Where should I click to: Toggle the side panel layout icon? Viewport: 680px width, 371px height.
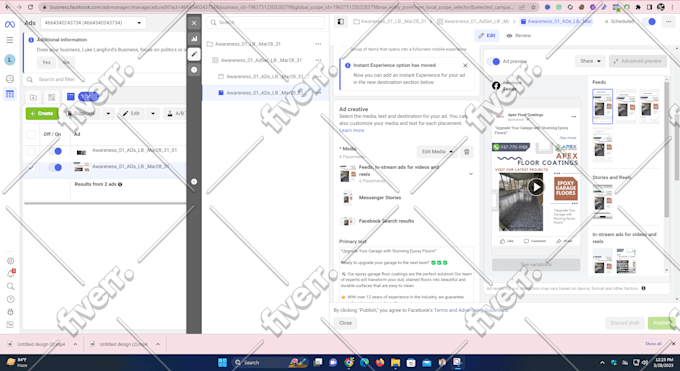(341, 21)
